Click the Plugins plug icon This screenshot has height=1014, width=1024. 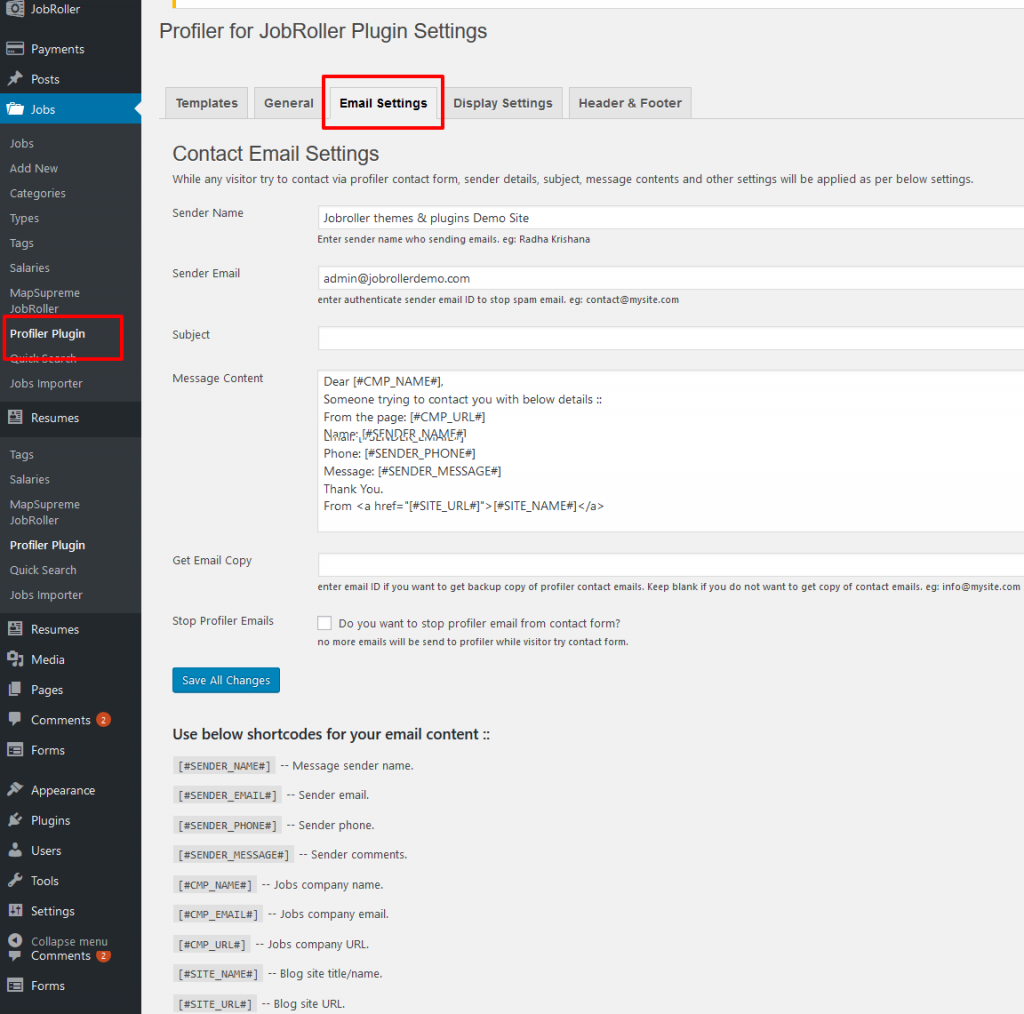pyautogui.click(x=15, y=820)
